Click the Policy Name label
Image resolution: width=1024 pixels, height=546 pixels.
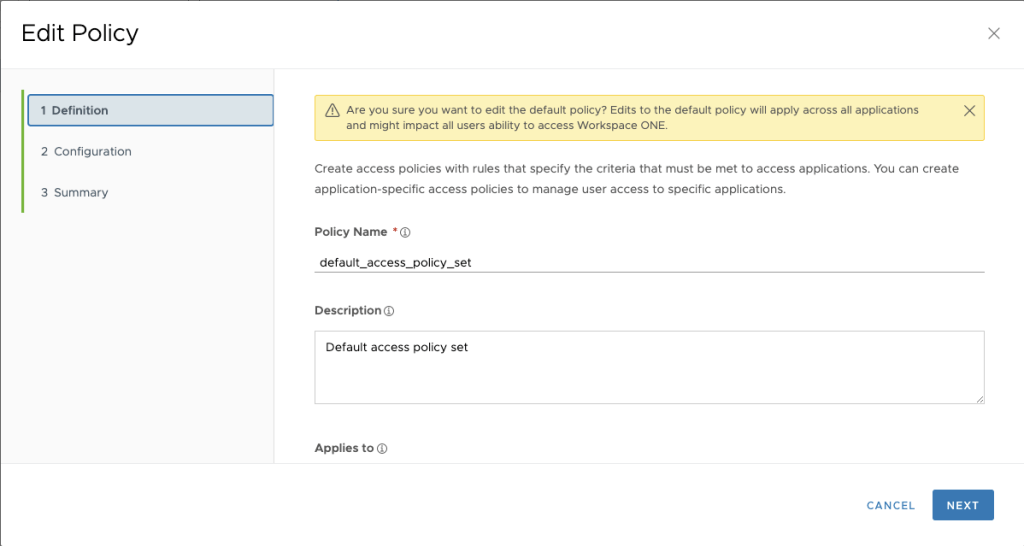click(350, 232)
